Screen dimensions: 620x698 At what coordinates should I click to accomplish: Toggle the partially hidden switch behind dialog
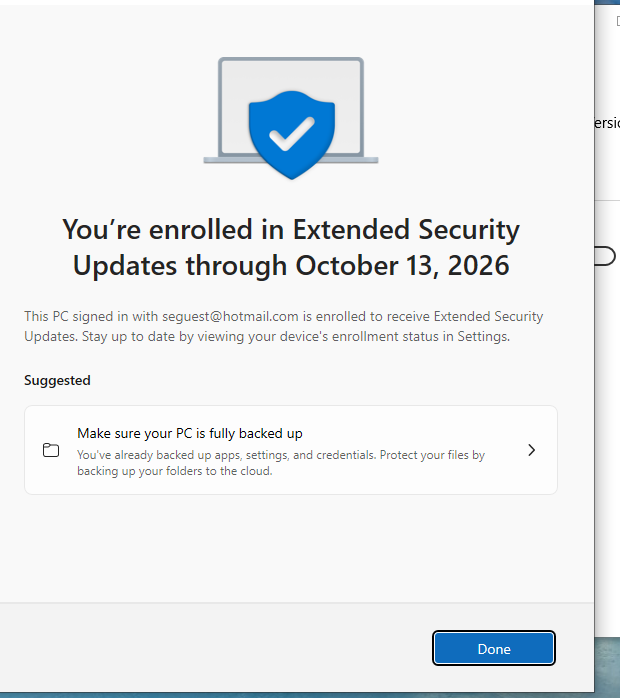coord(605,257)
